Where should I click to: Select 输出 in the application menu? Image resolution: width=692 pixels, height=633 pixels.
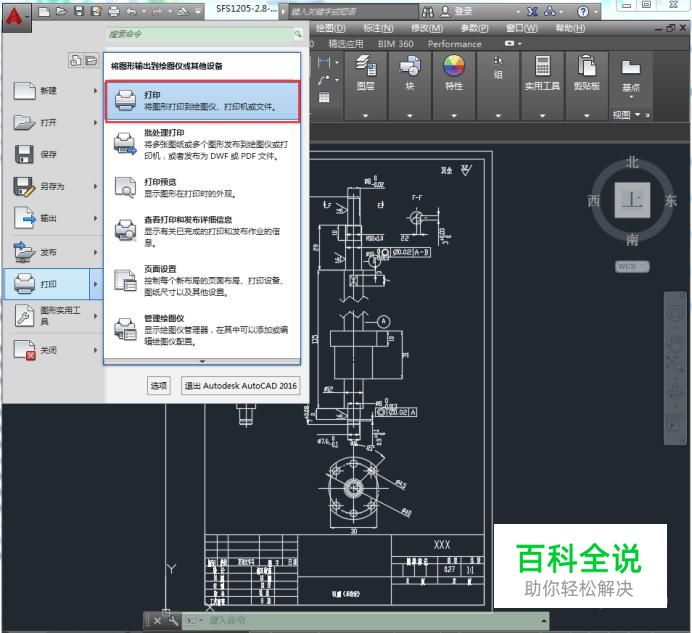pos(53,219)
